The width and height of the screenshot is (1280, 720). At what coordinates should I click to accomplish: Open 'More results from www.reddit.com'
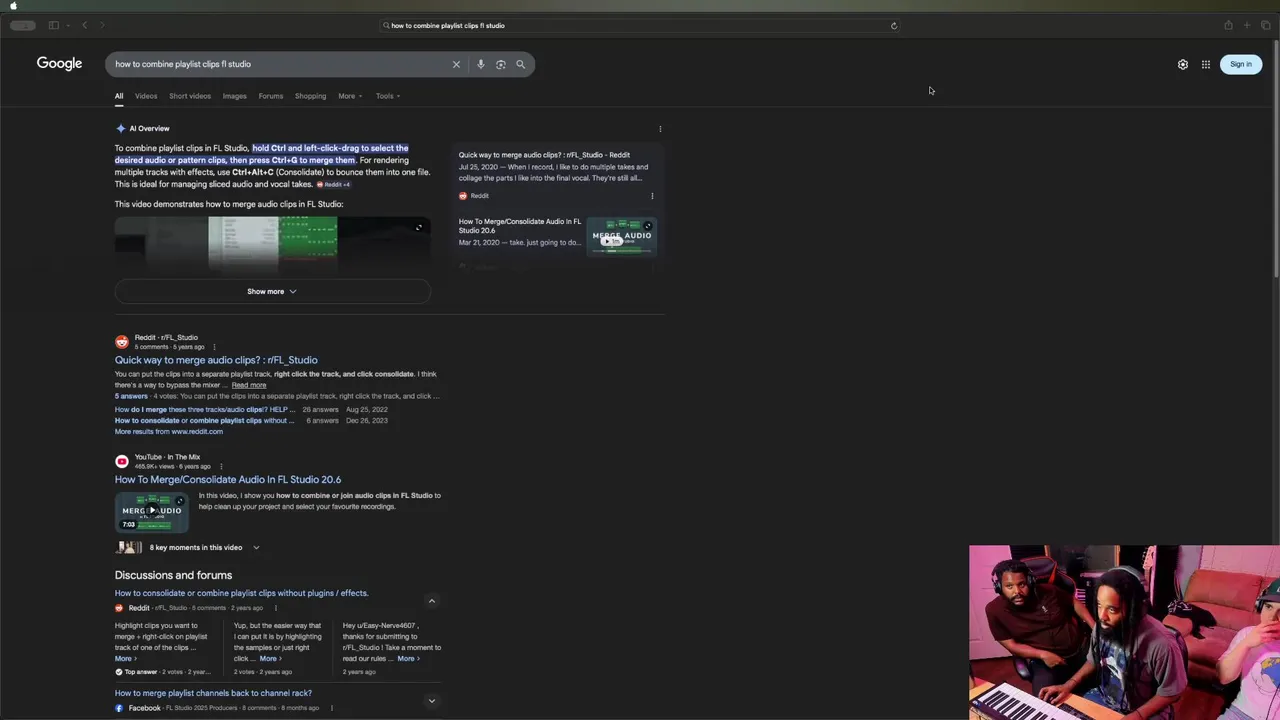(x=169, y=432)
